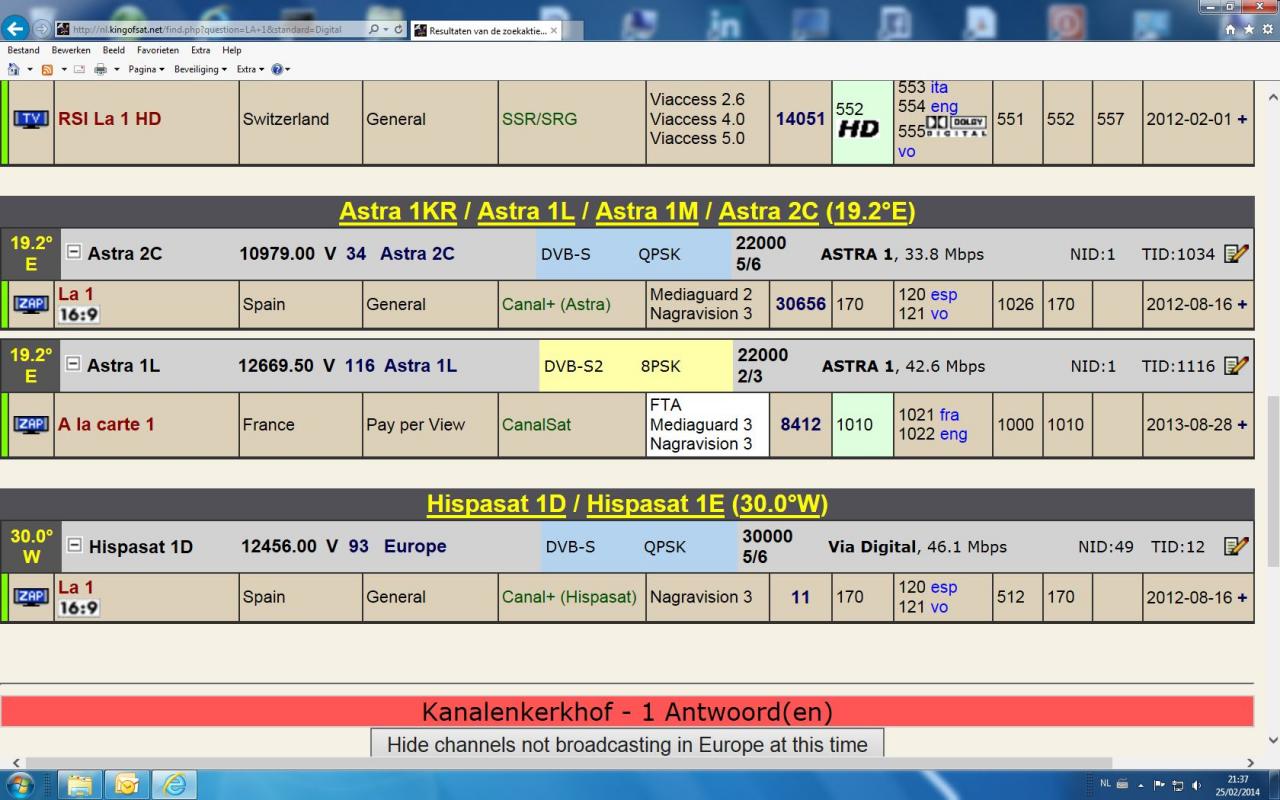
Task: Click the network tray icon
Action: tap(1178, 785)
